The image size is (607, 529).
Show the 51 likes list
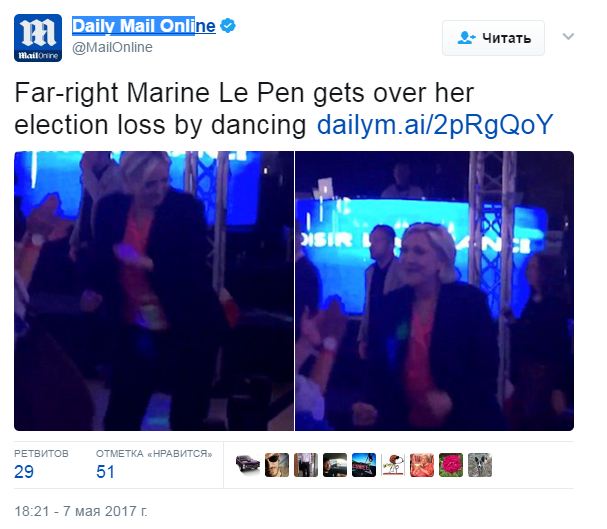coord(154,464)
